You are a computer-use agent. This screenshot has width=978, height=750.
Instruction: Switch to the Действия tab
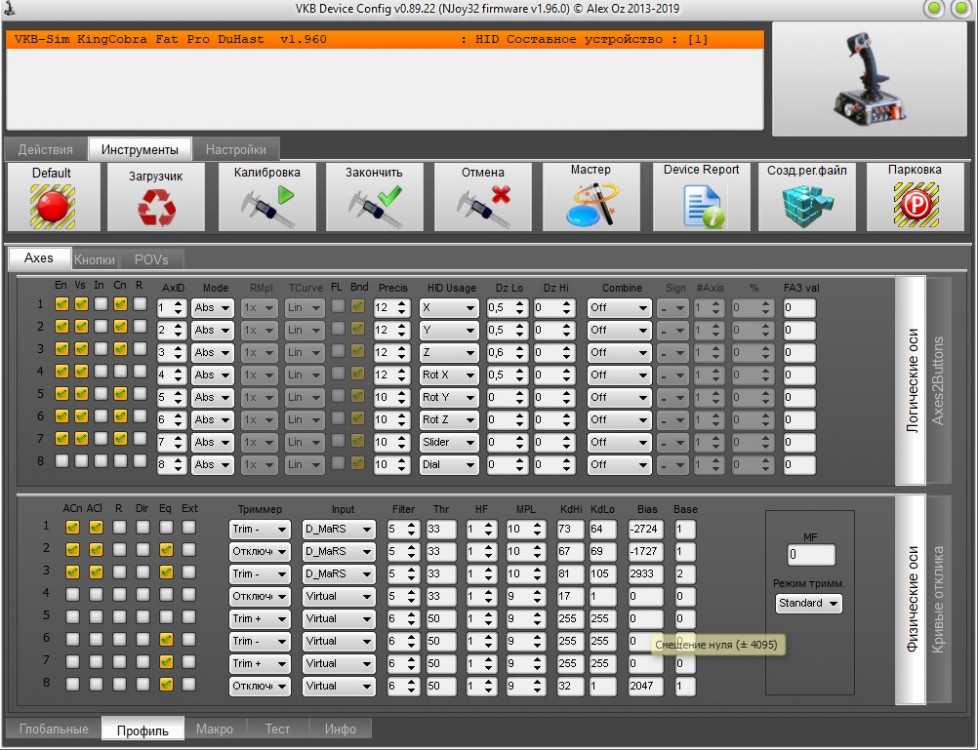(x=45, y=150)
